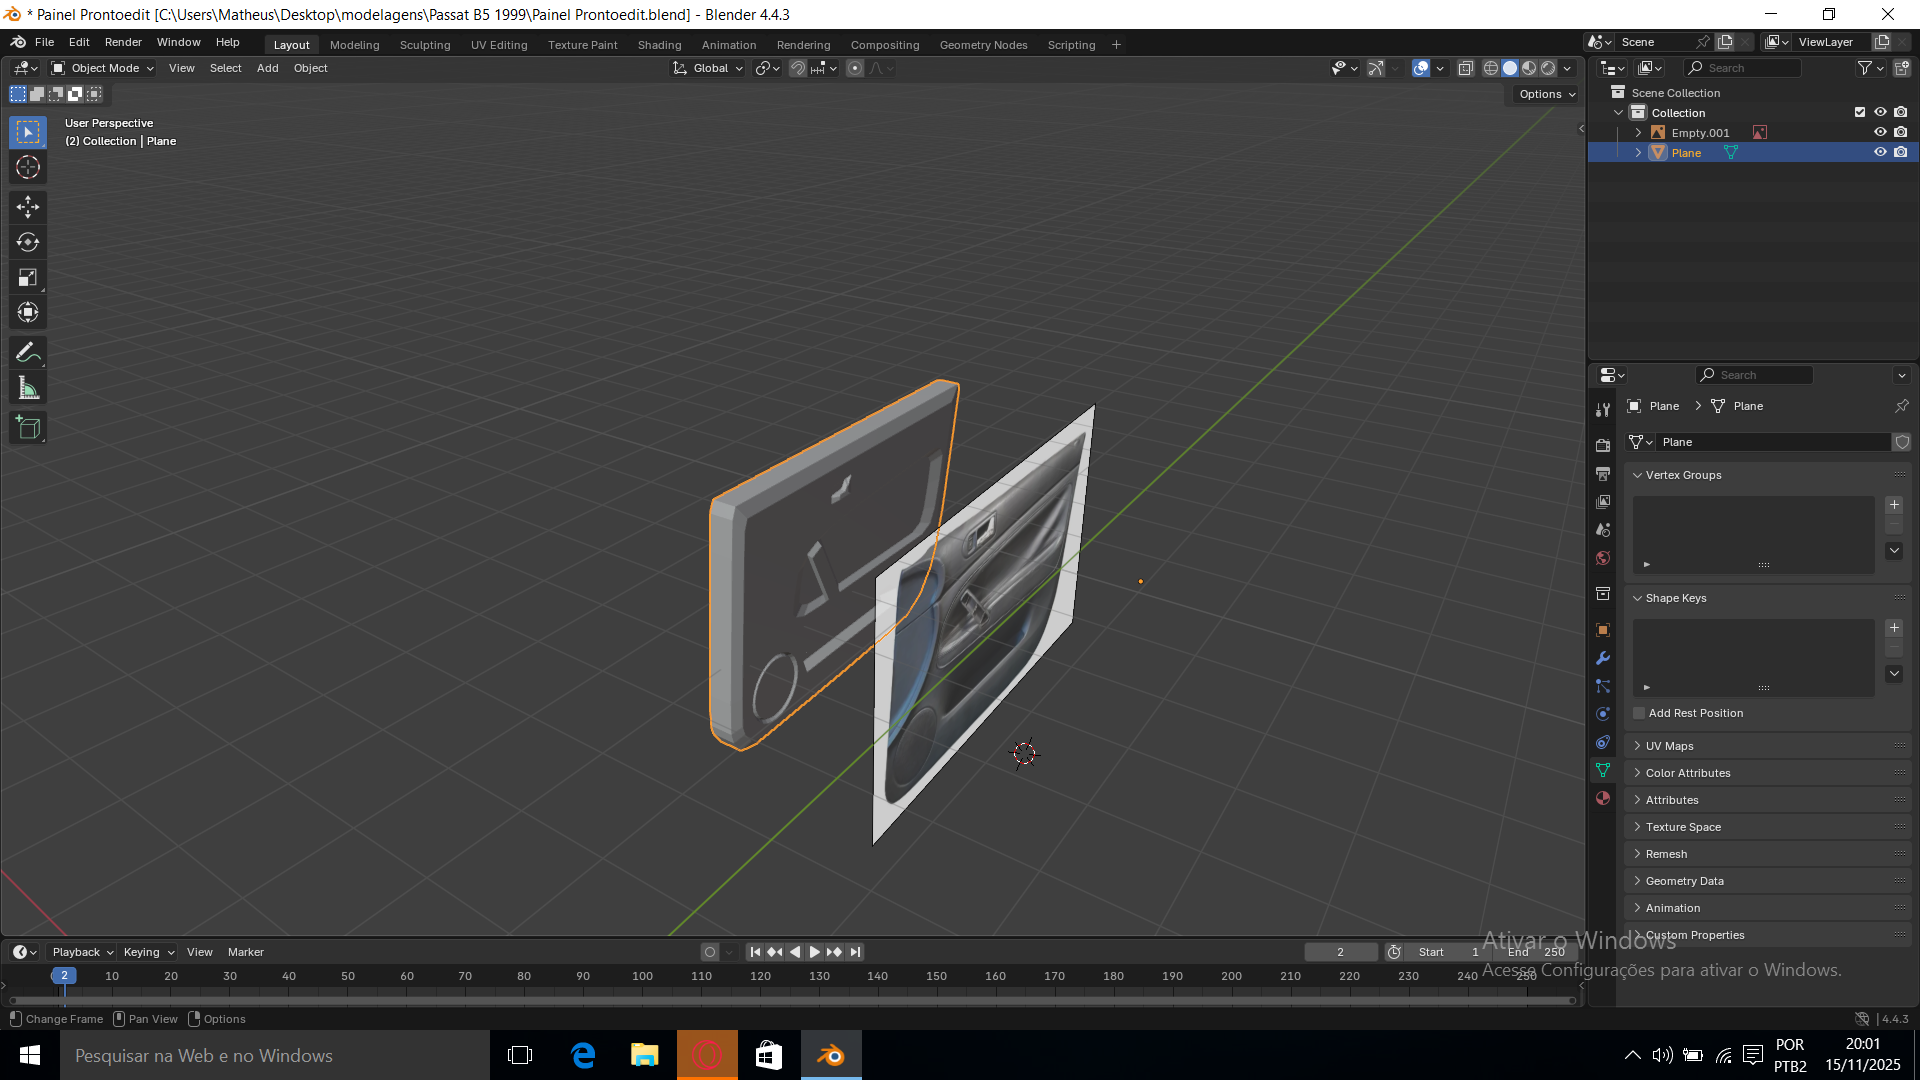
Task: Open the Object Mode dropdown
Action: point(103,68)
